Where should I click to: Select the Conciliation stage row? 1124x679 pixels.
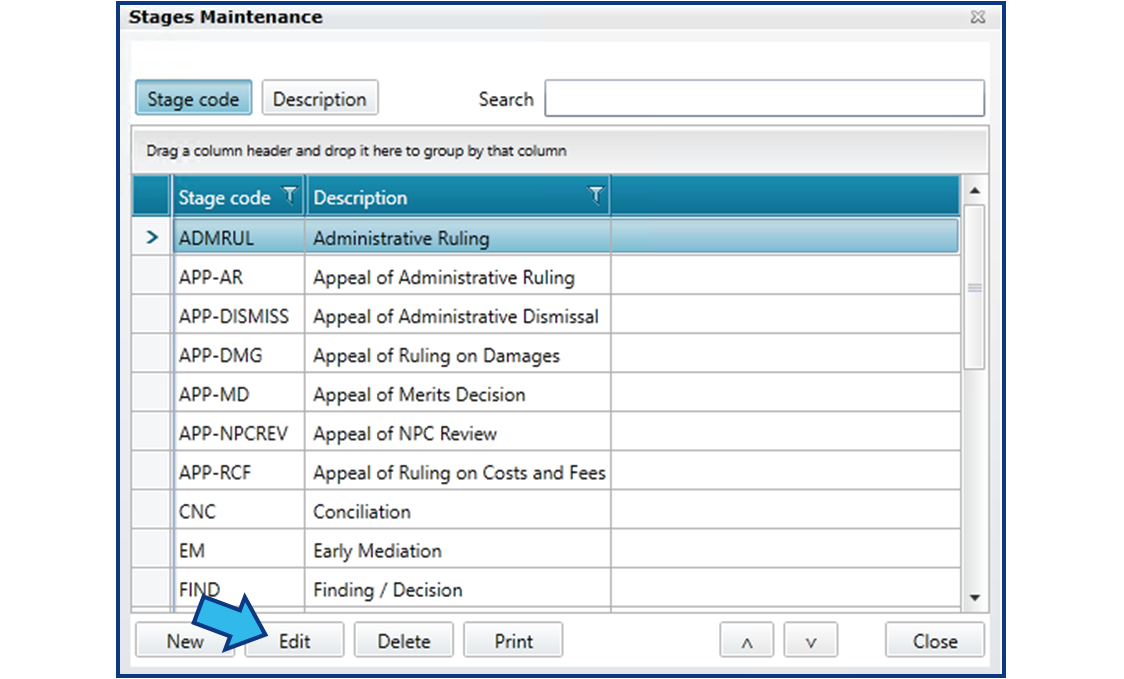[x=546, y=511]
